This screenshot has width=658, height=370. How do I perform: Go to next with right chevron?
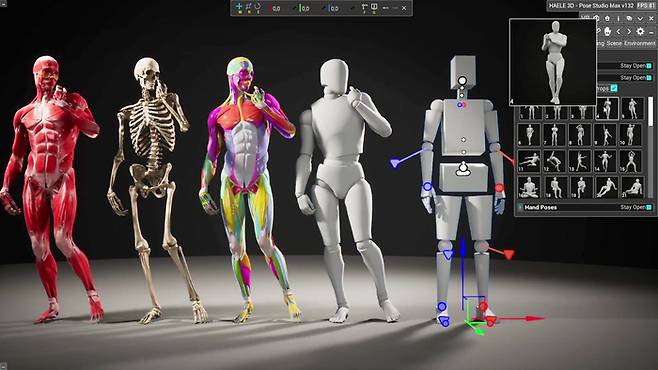click(629, 31)
